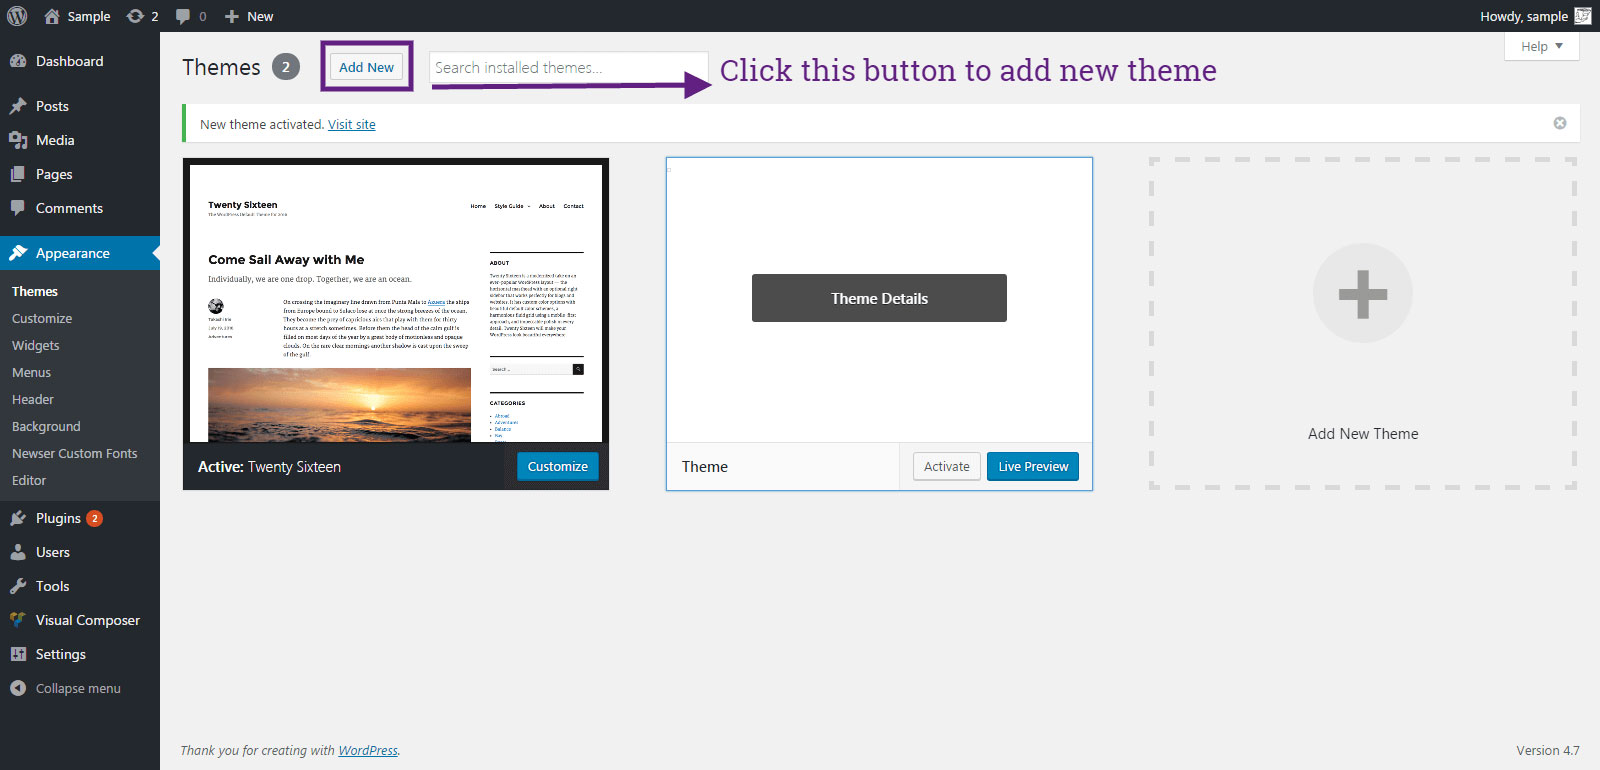The height and width of the screenshot is (770, 1600).
Task: Open the Plugins menu item
Action: pyautogui.click(x=58, y=518)
